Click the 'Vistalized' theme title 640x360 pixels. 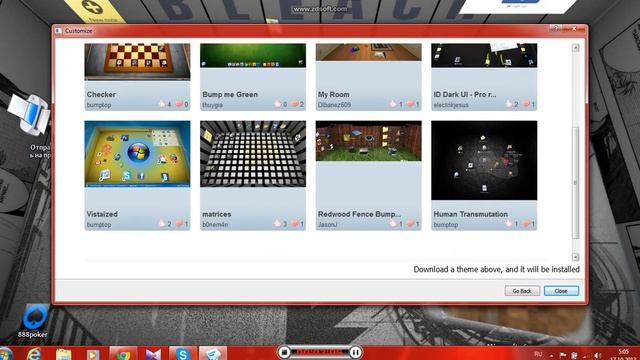[x=102, y=214]
